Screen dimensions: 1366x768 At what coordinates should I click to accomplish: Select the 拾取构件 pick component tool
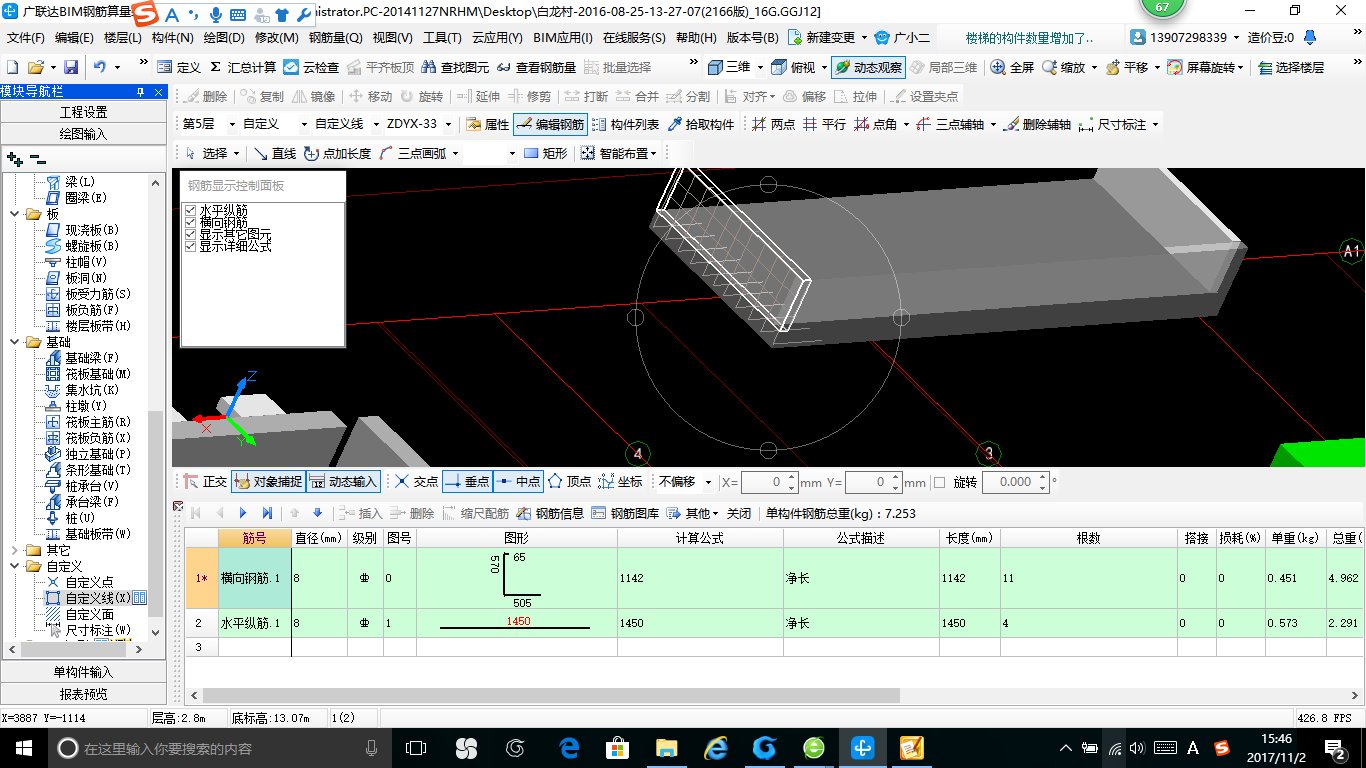700,124
